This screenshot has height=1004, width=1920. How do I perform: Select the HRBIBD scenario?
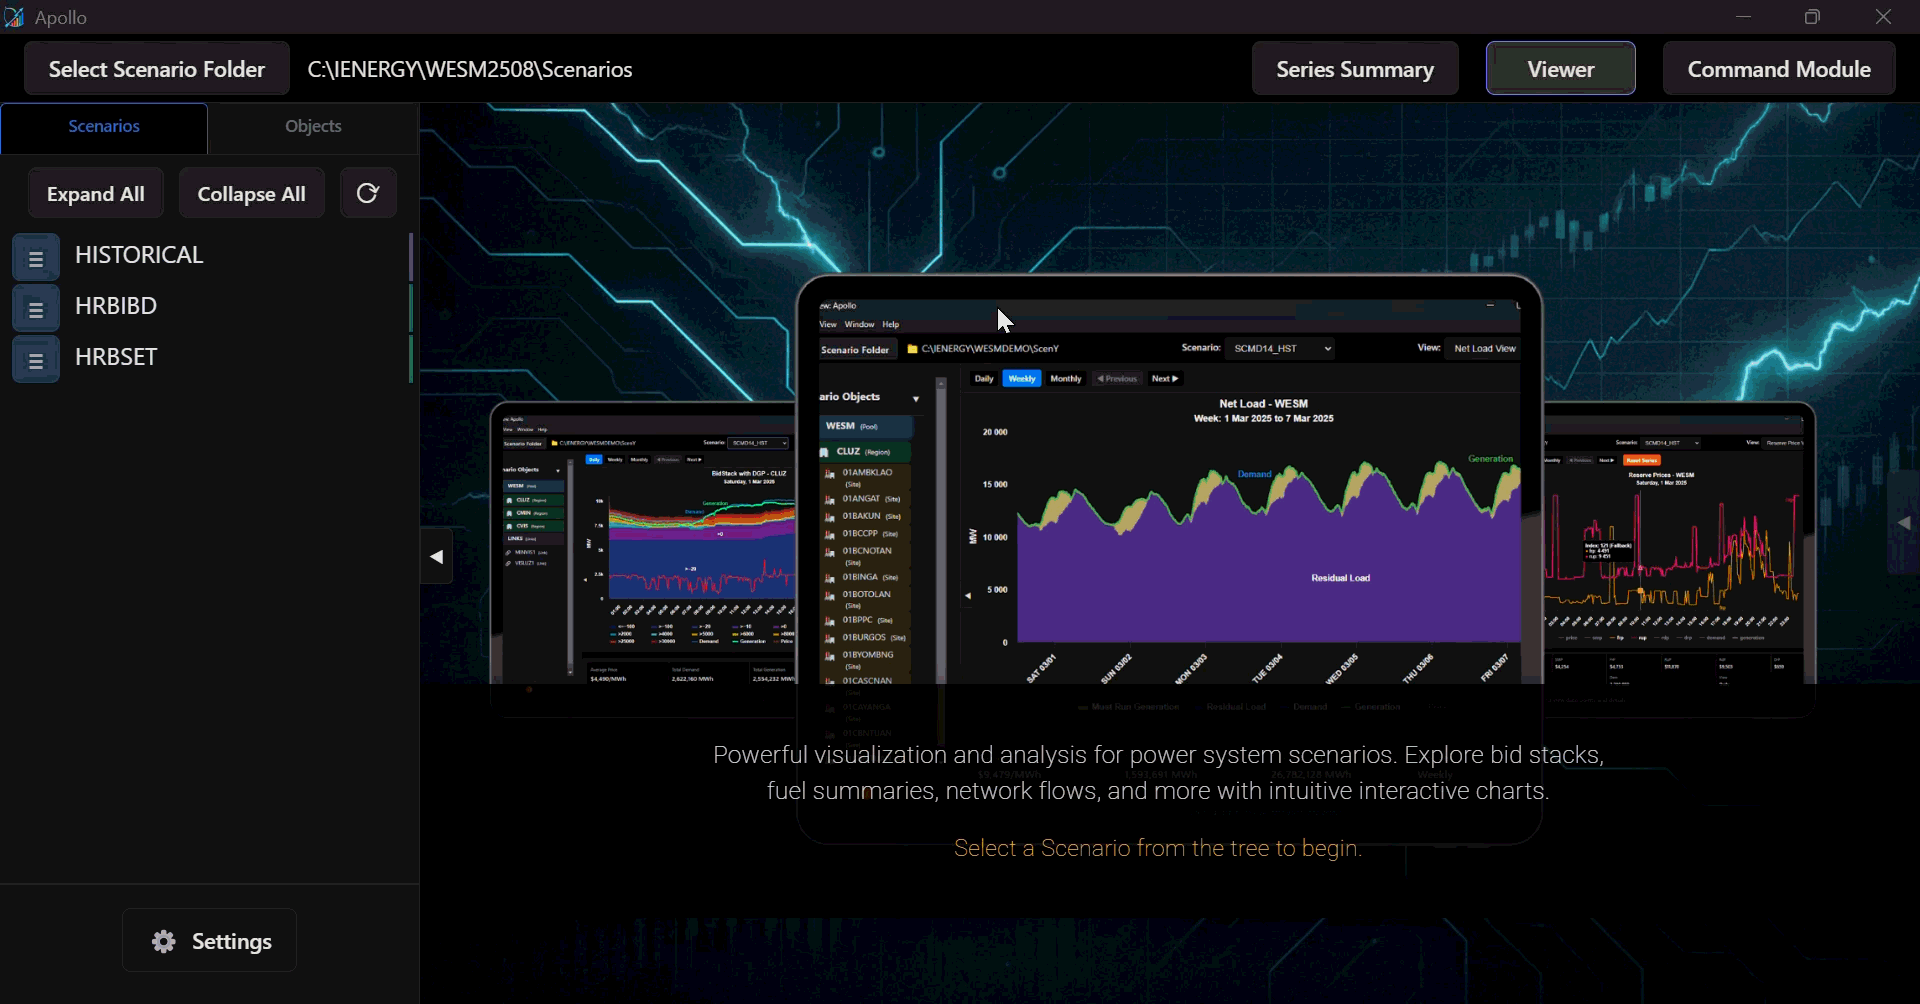(116, 306)
